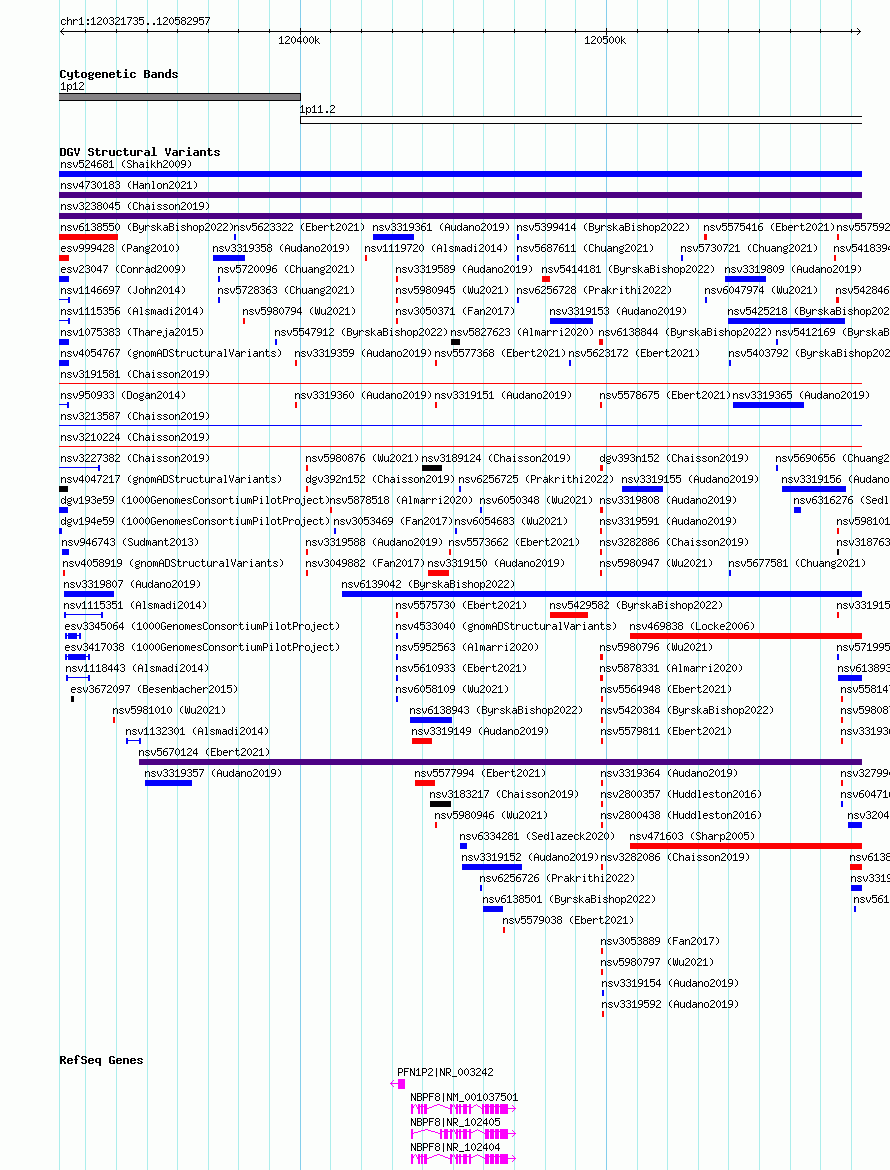Click the nsv3191581 (Chaisson2019) label
This screenshot has width=890, height=1170.
pyautogui.click(x=135, y=374)
